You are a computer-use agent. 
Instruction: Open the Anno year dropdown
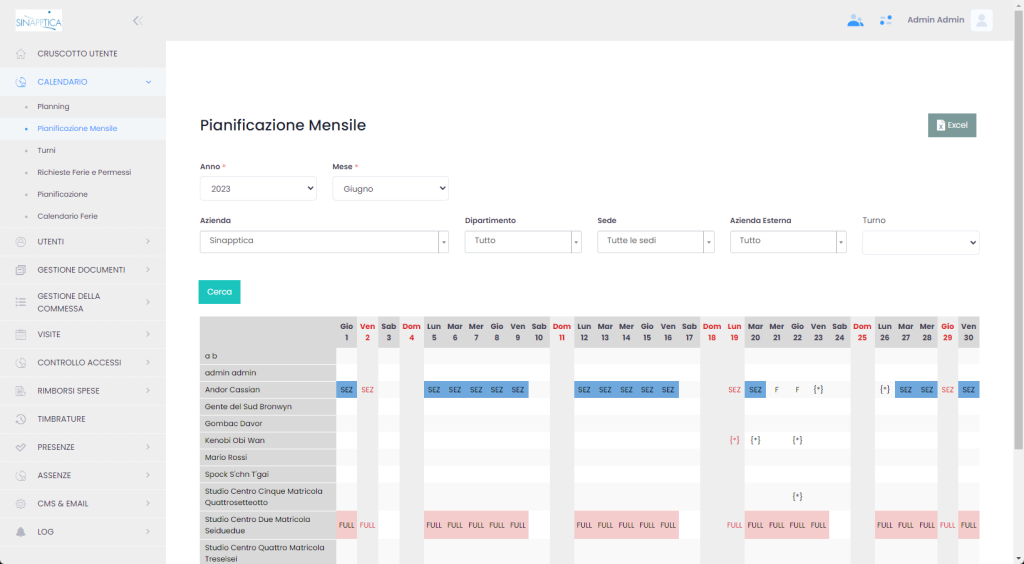(x=258, y=188)
